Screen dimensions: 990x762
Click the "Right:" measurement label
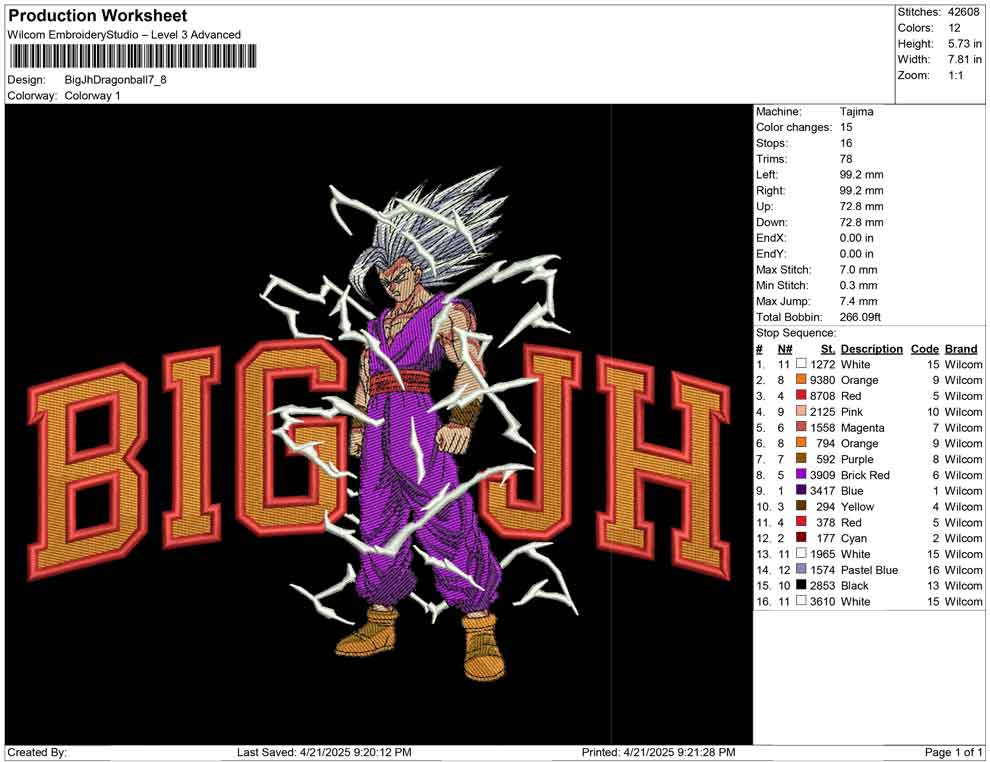pyautogui.click(x=771, y=190)
